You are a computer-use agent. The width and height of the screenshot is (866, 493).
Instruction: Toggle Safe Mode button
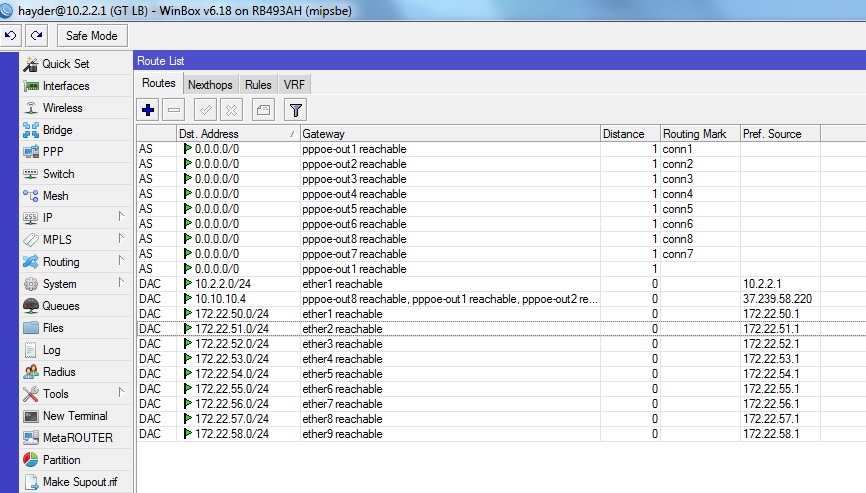tap(92, 36)
